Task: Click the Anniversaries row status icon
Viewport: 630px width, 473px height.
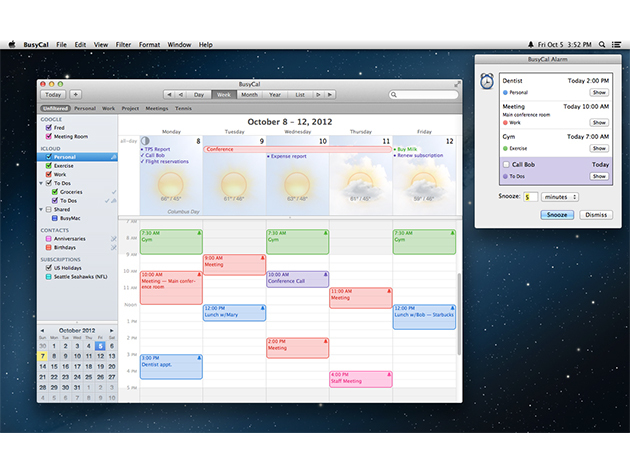Action: pyautogui.click(x=114, y=239)
